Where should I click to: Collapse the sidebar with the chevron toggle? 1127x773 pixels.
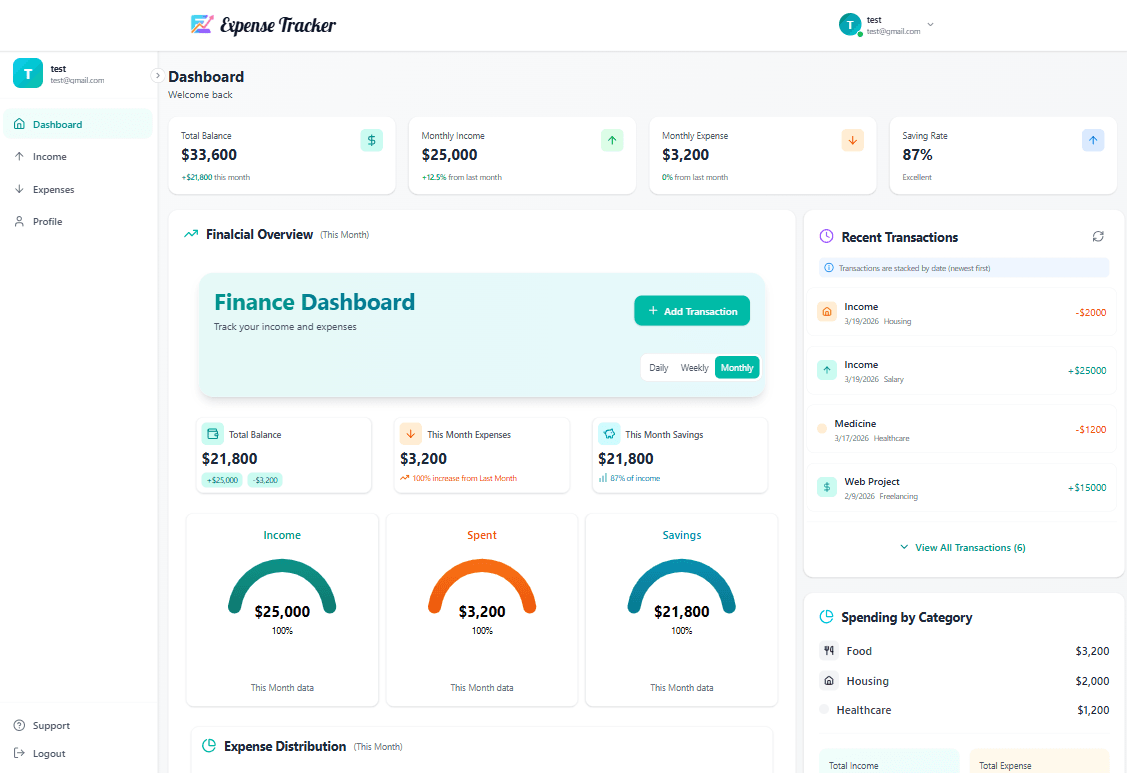[x=157, y=75]
